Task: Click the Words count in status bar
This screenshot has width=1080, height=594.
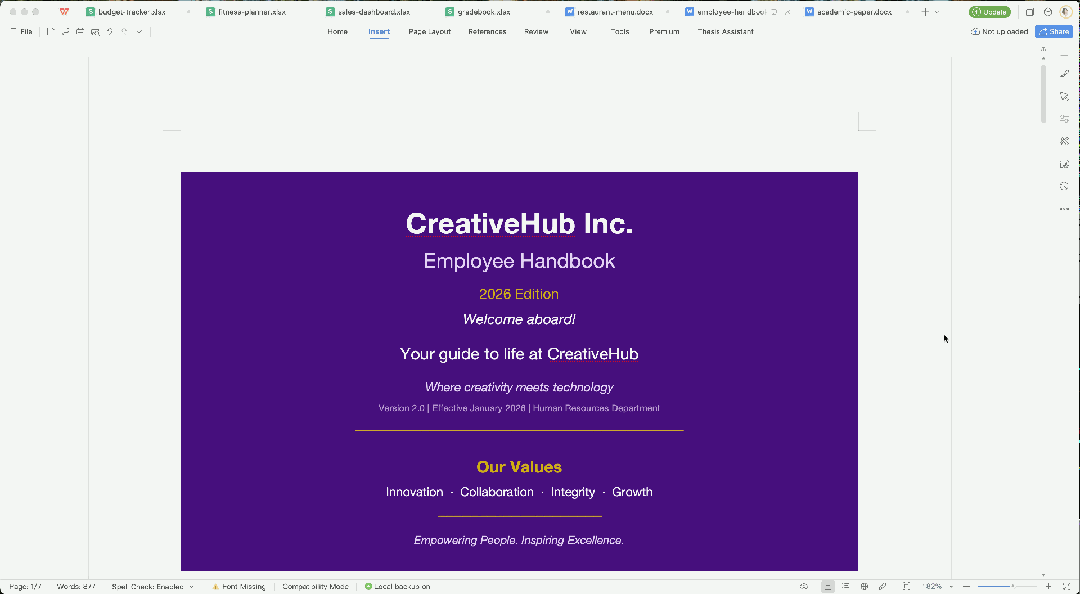Action: pyautogui.click(x=76, y=586)
